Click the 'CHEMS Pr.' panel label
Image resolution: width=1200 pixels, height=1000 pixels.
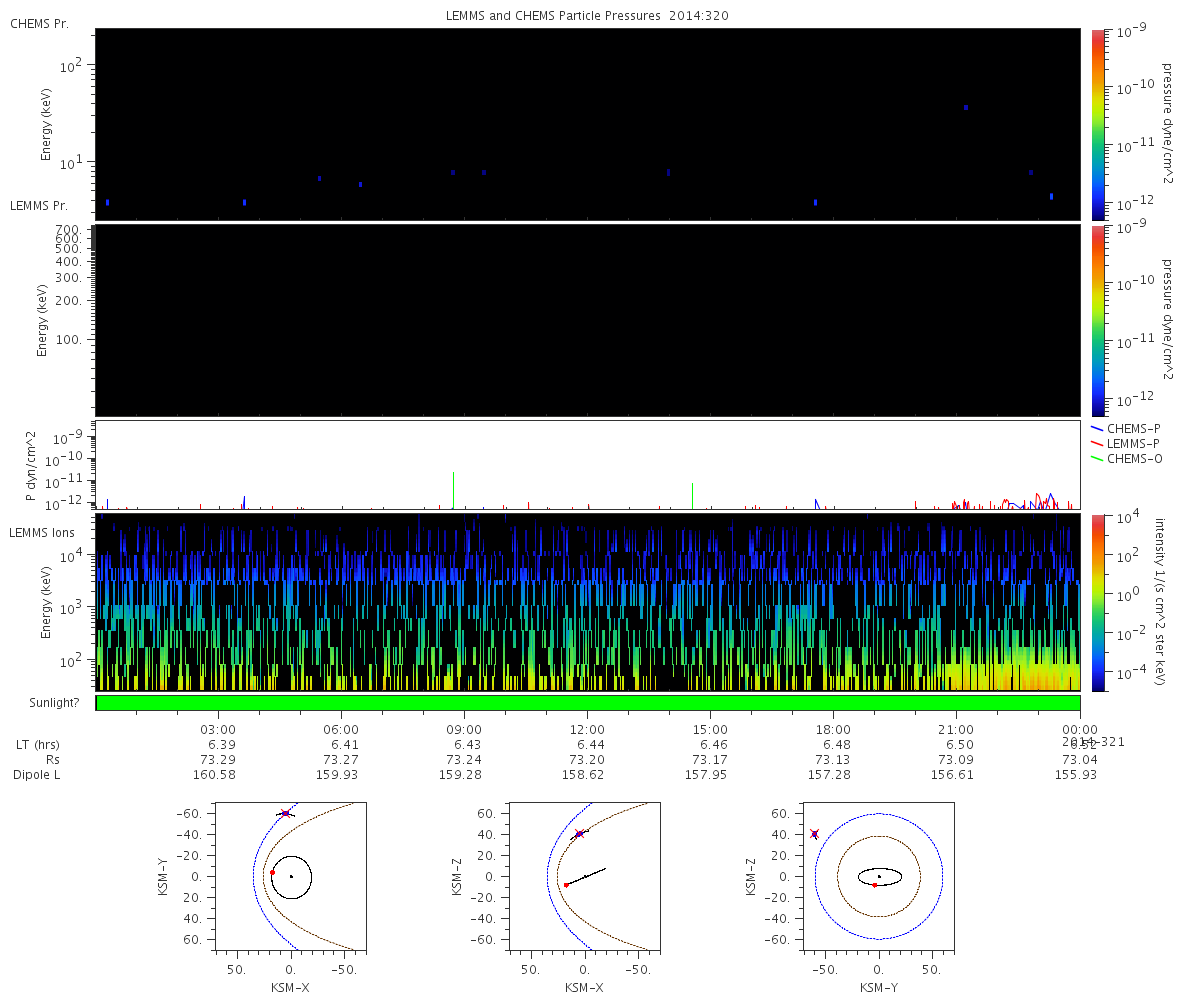39,23
